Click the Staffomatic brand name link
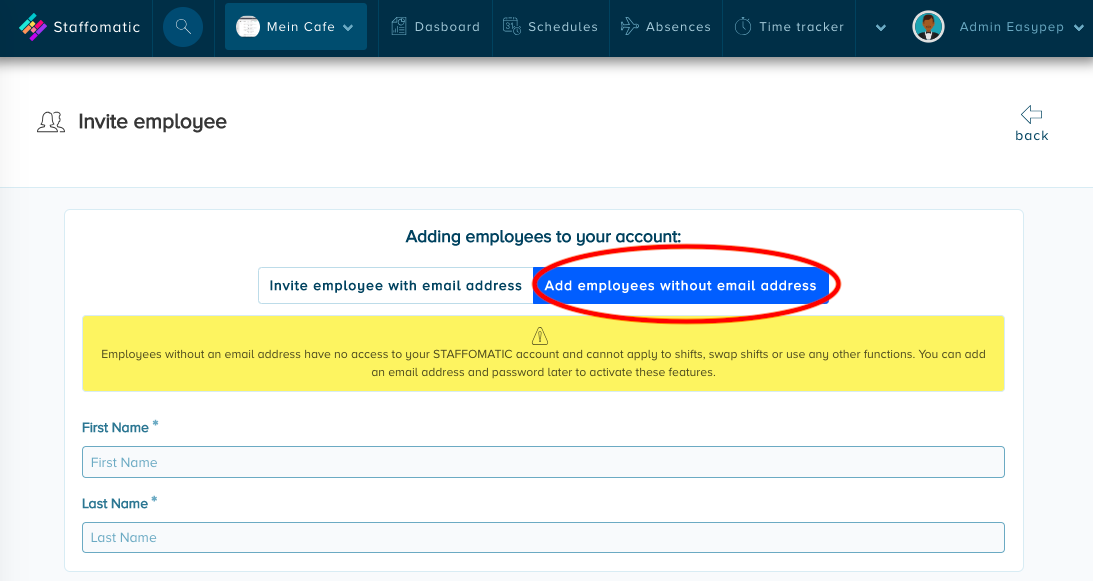Image resolution: width=1093 pixels, height=581 pixels. 97,27
